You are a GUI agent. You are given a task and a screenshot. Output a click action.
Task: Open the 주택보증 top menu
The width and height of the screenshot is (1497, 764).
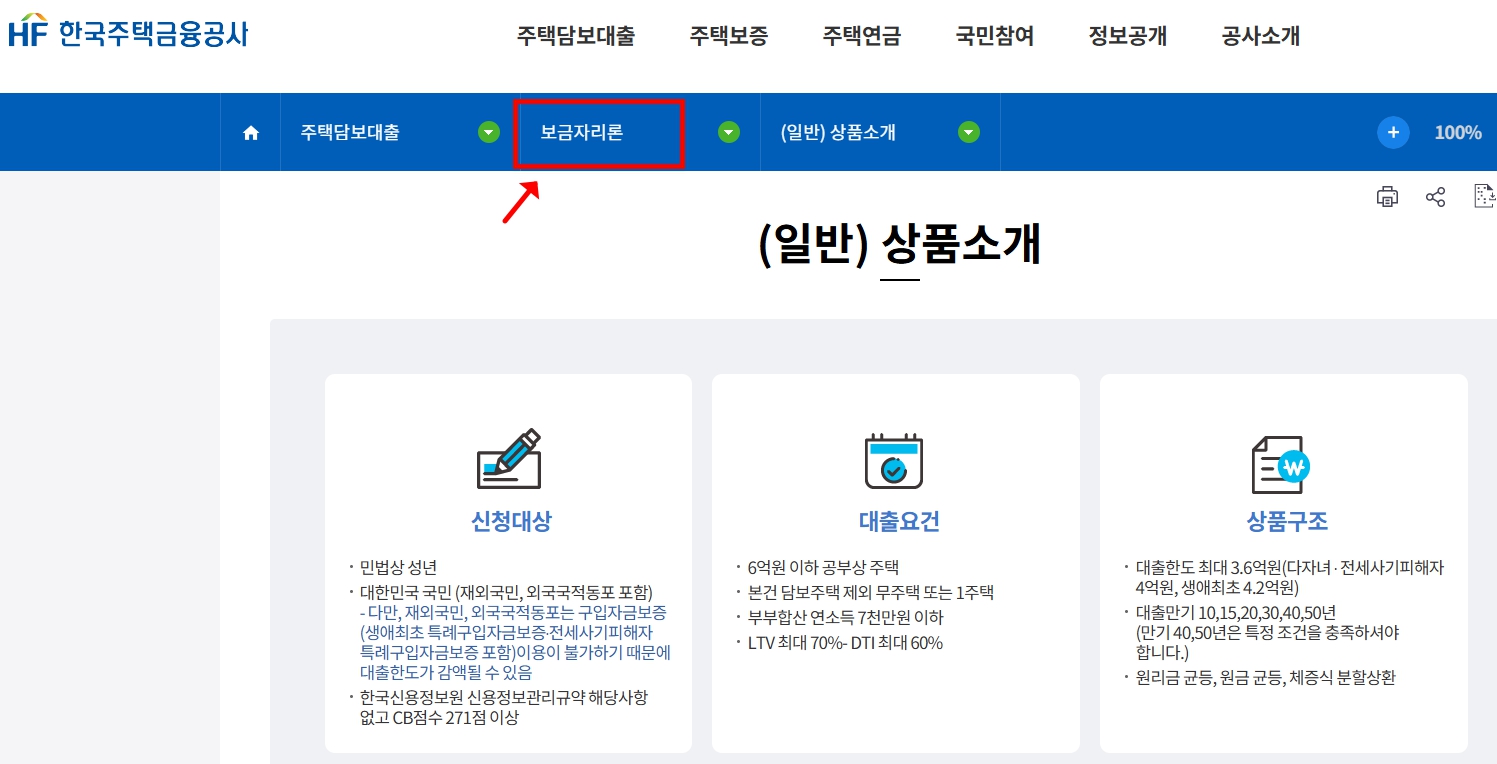pos(728,37)
